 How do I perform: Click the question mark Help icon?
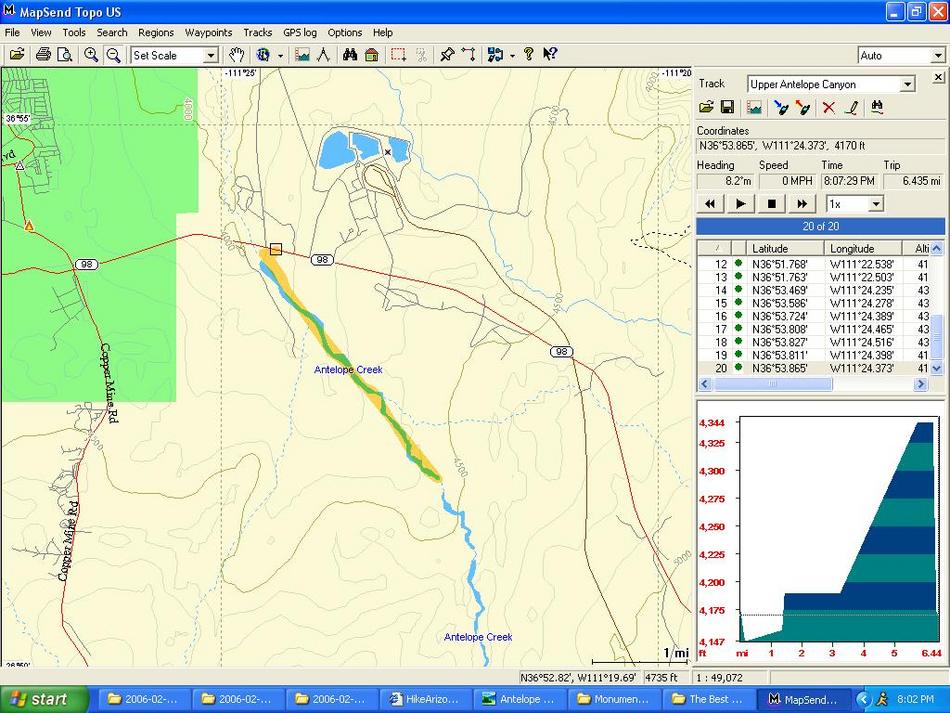[x=528, y=55]
